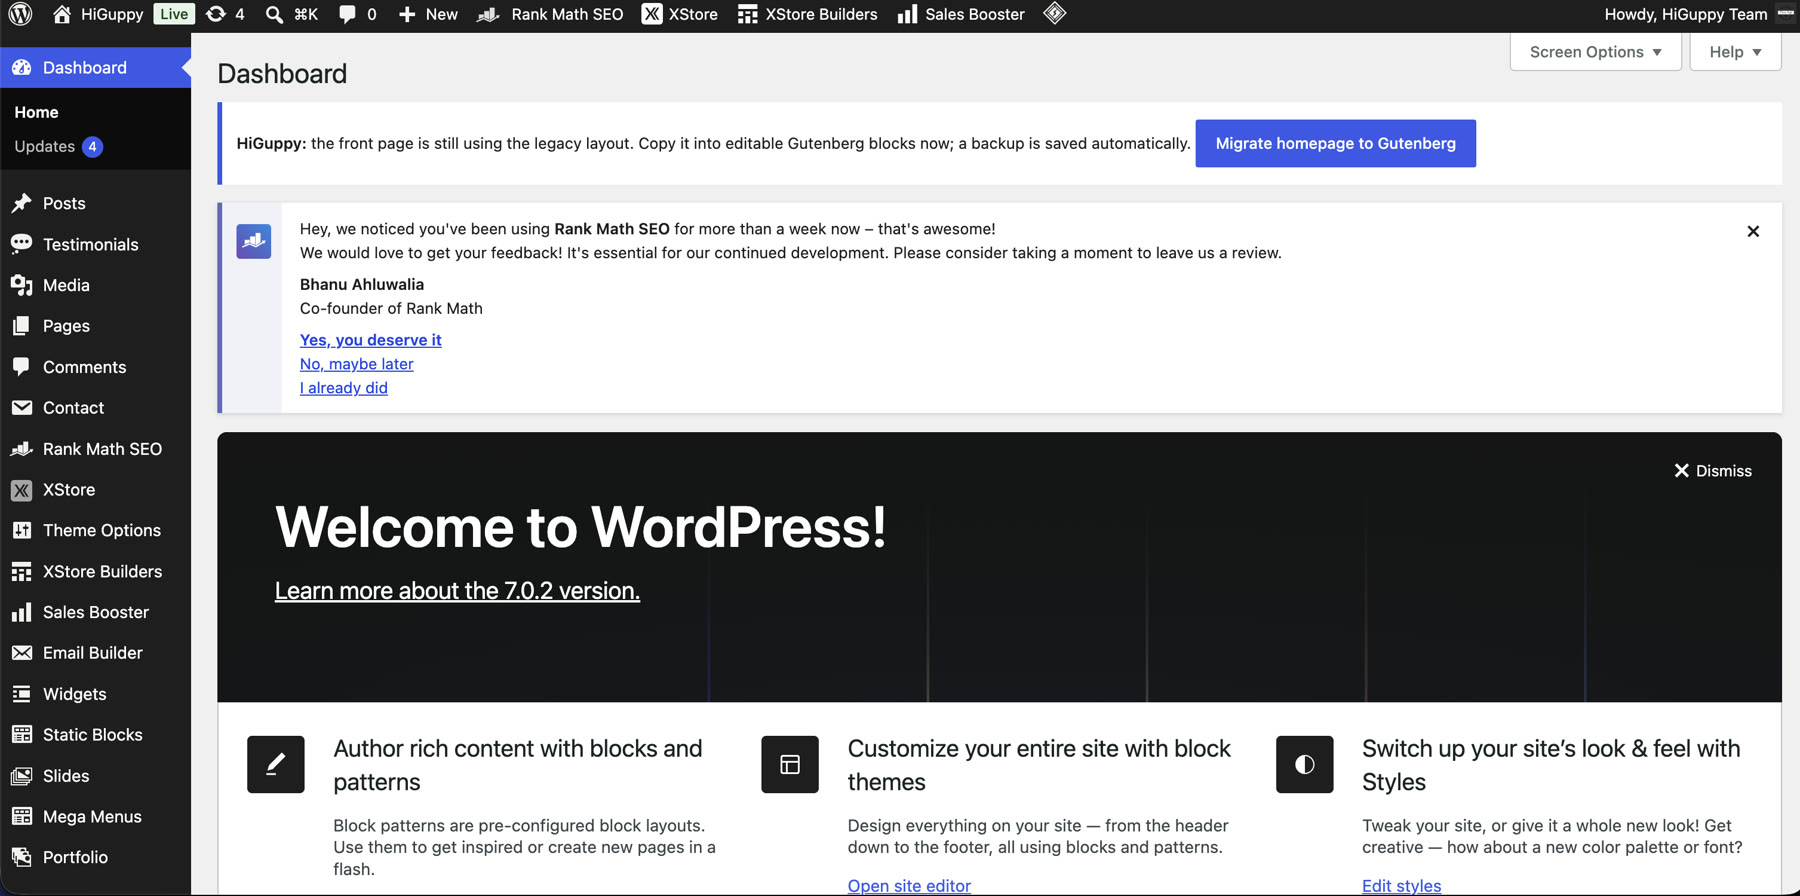Open Testimonials menu label
This screenshot has width=1800, height=896.
point(90,244)
